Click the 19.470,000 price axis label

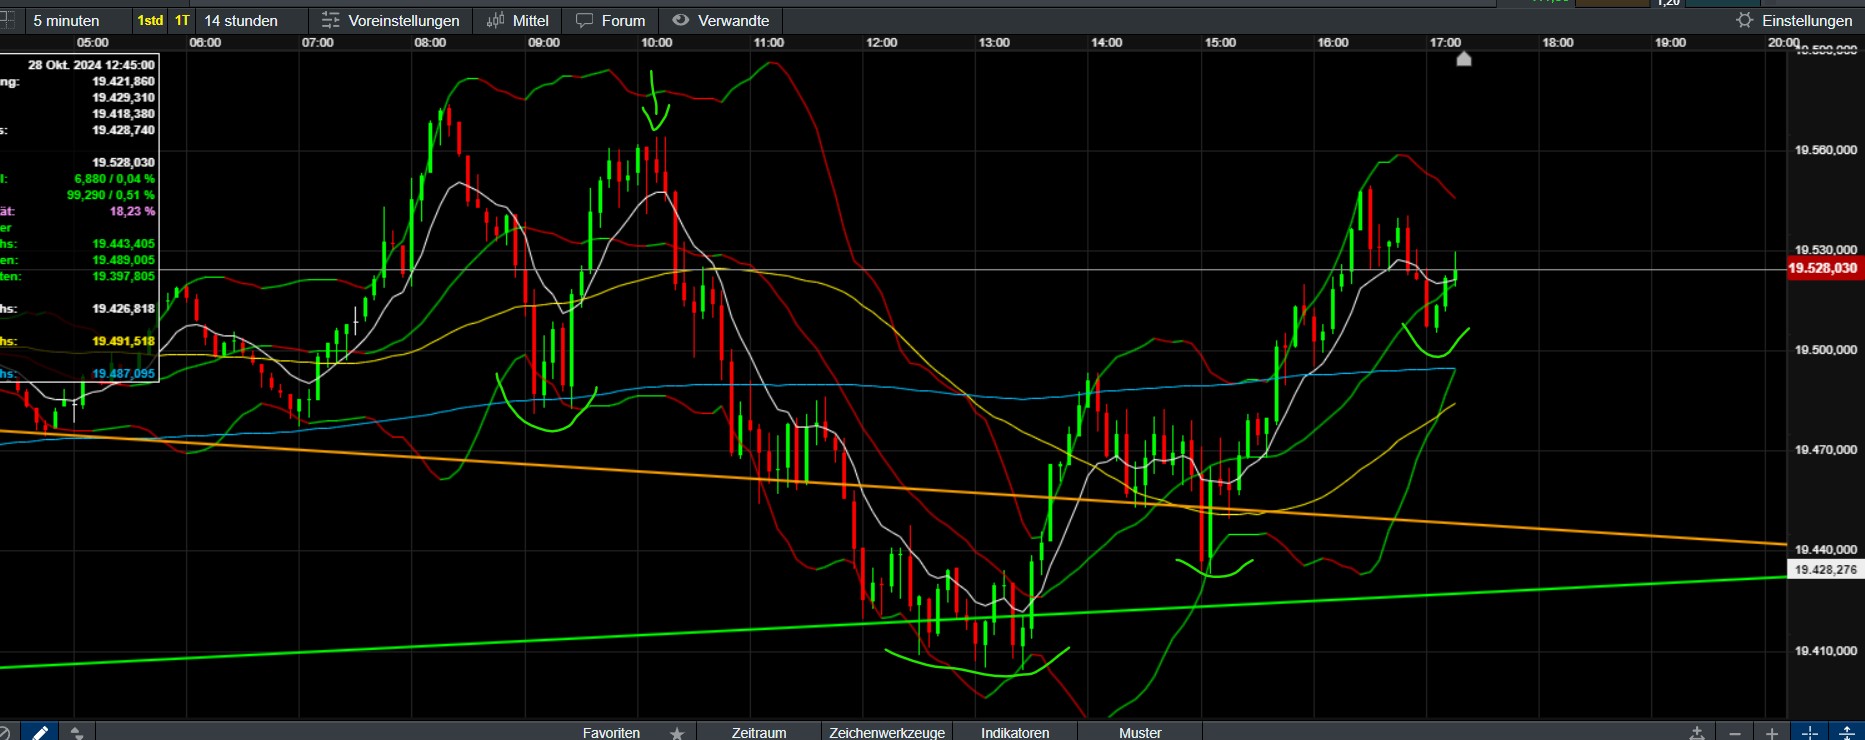coord(1826,450)
